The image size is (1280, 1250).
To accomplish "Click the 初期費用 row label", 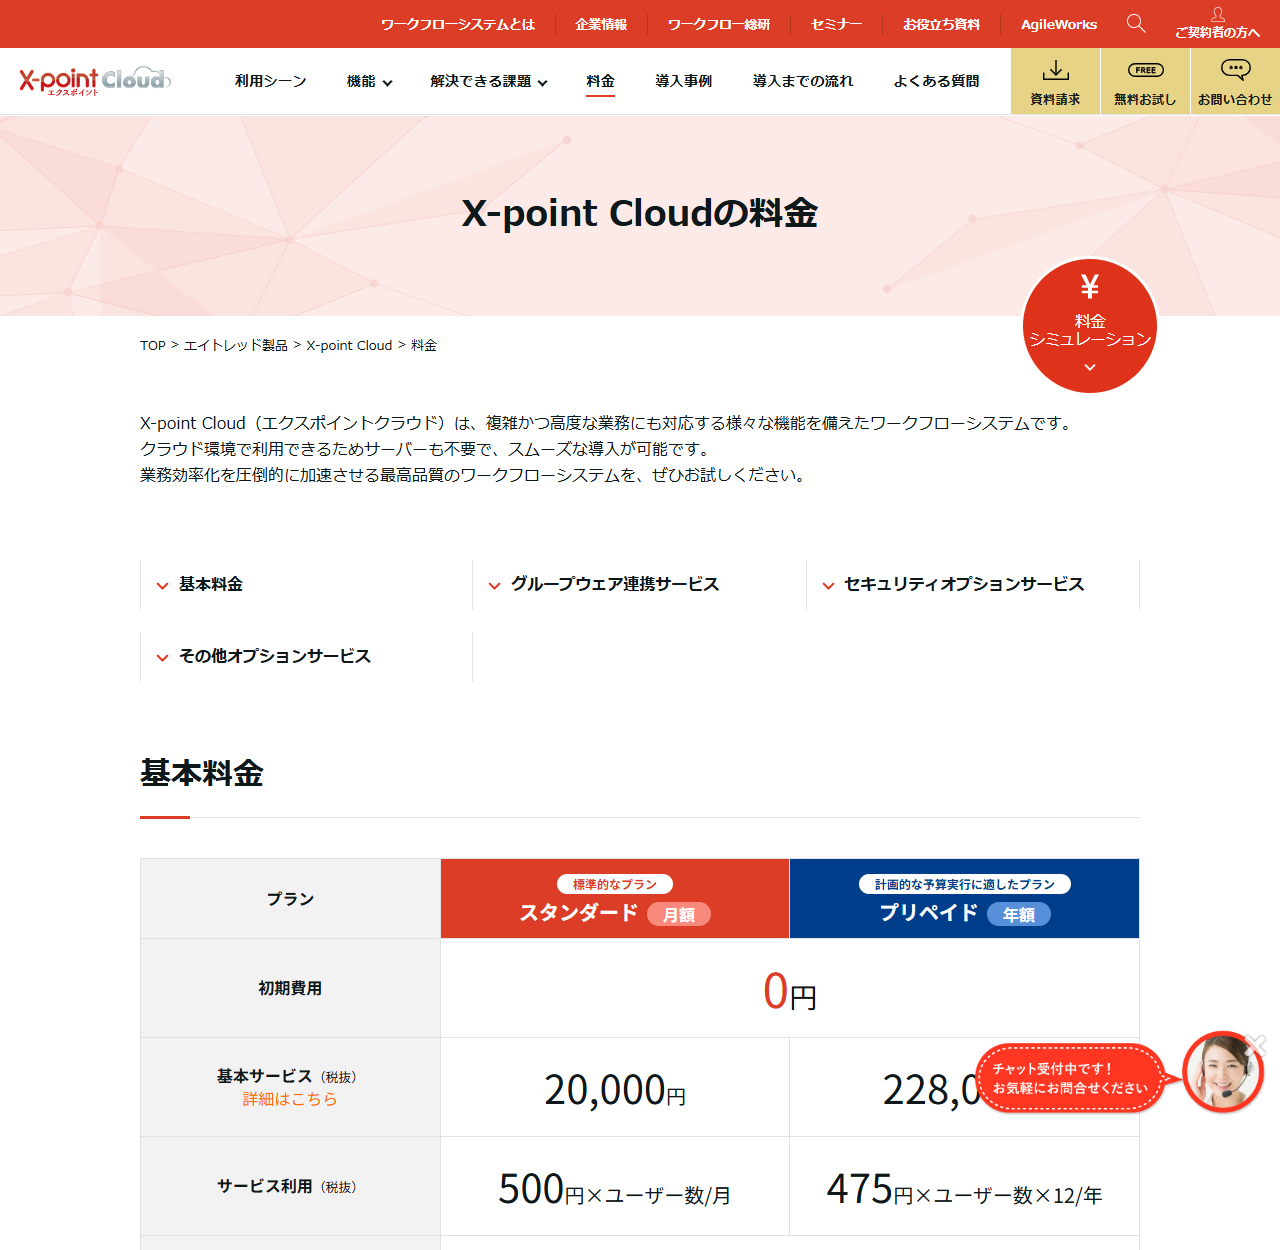I will 290,988.
